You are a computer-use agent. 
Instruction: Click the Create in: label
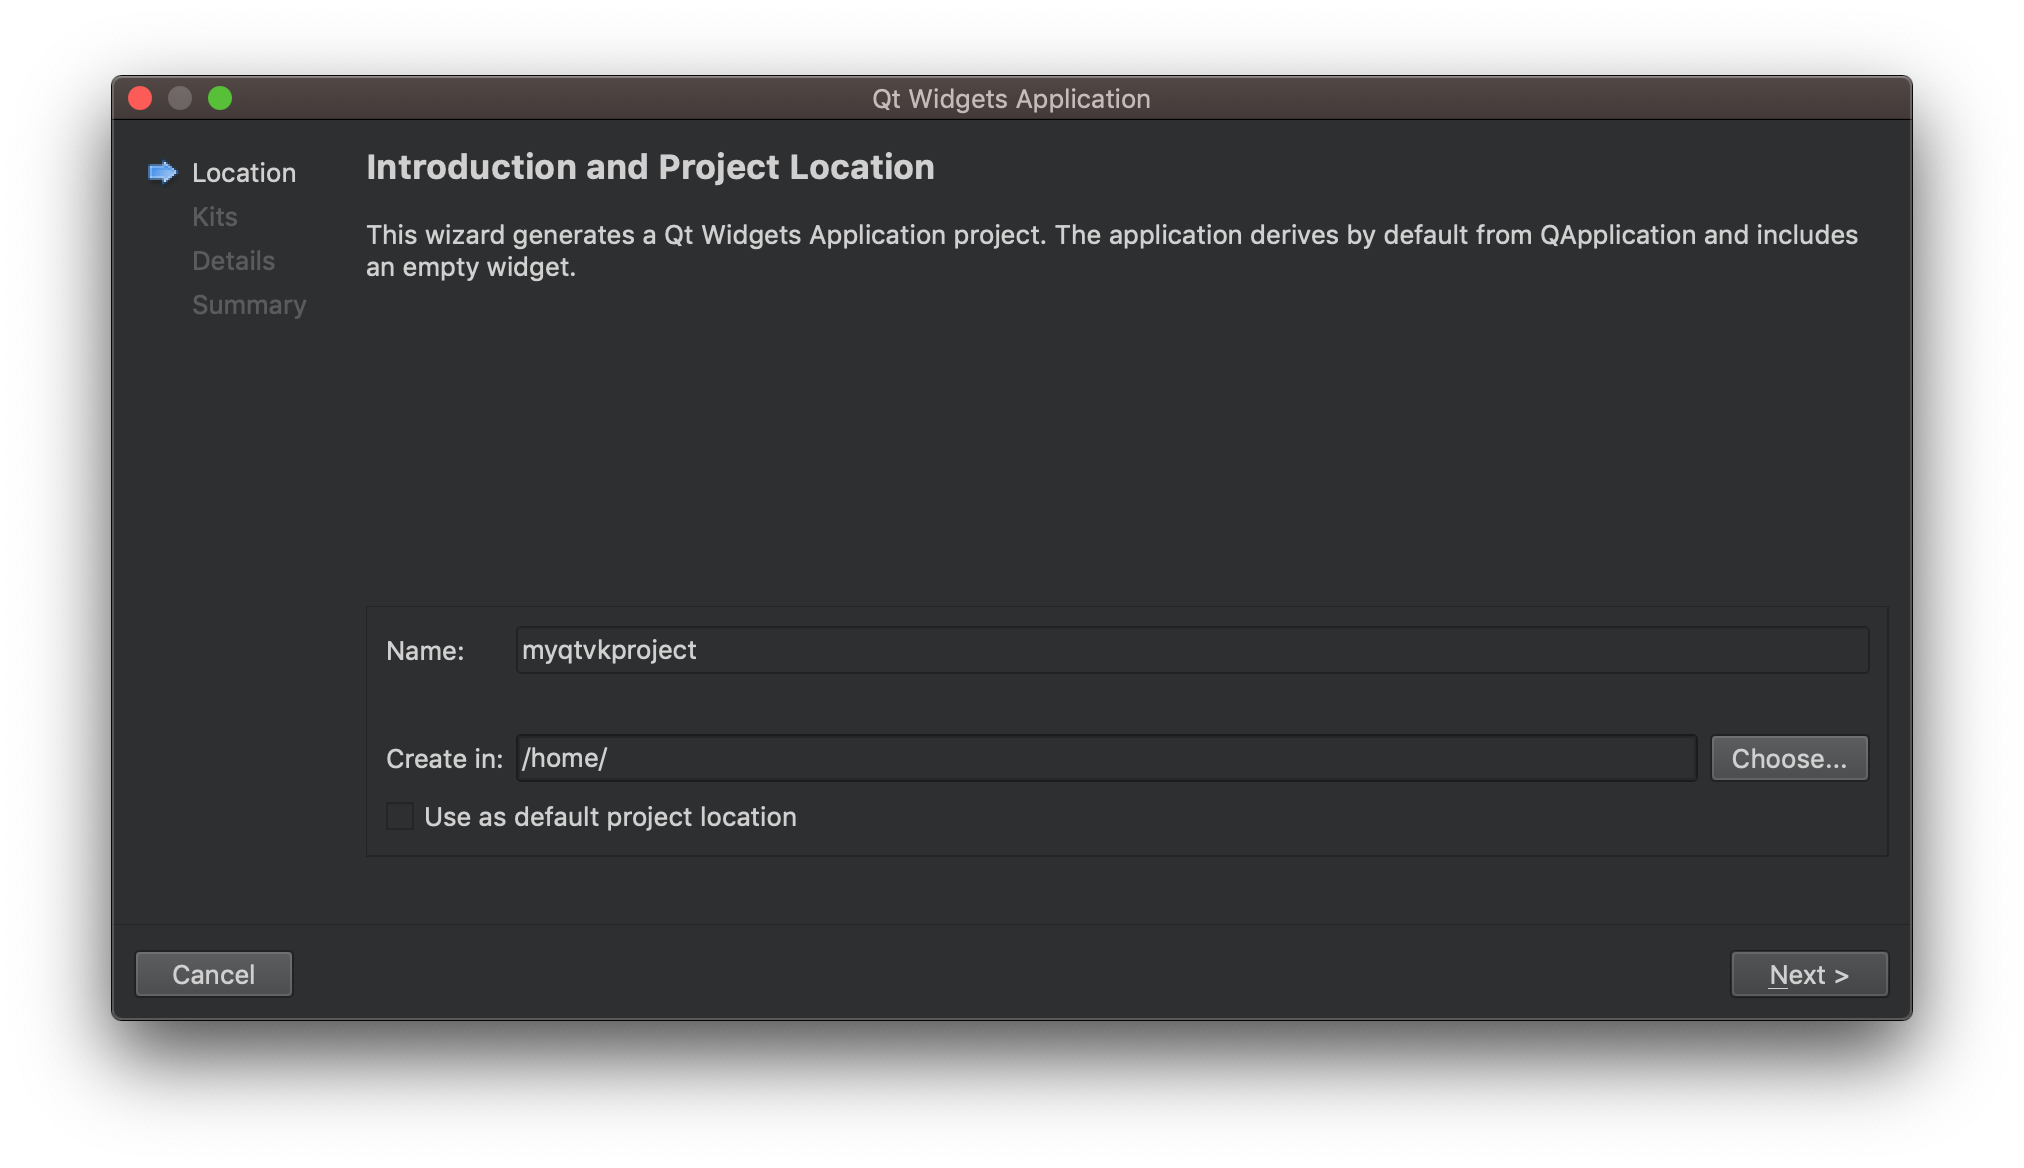point(444,758)
